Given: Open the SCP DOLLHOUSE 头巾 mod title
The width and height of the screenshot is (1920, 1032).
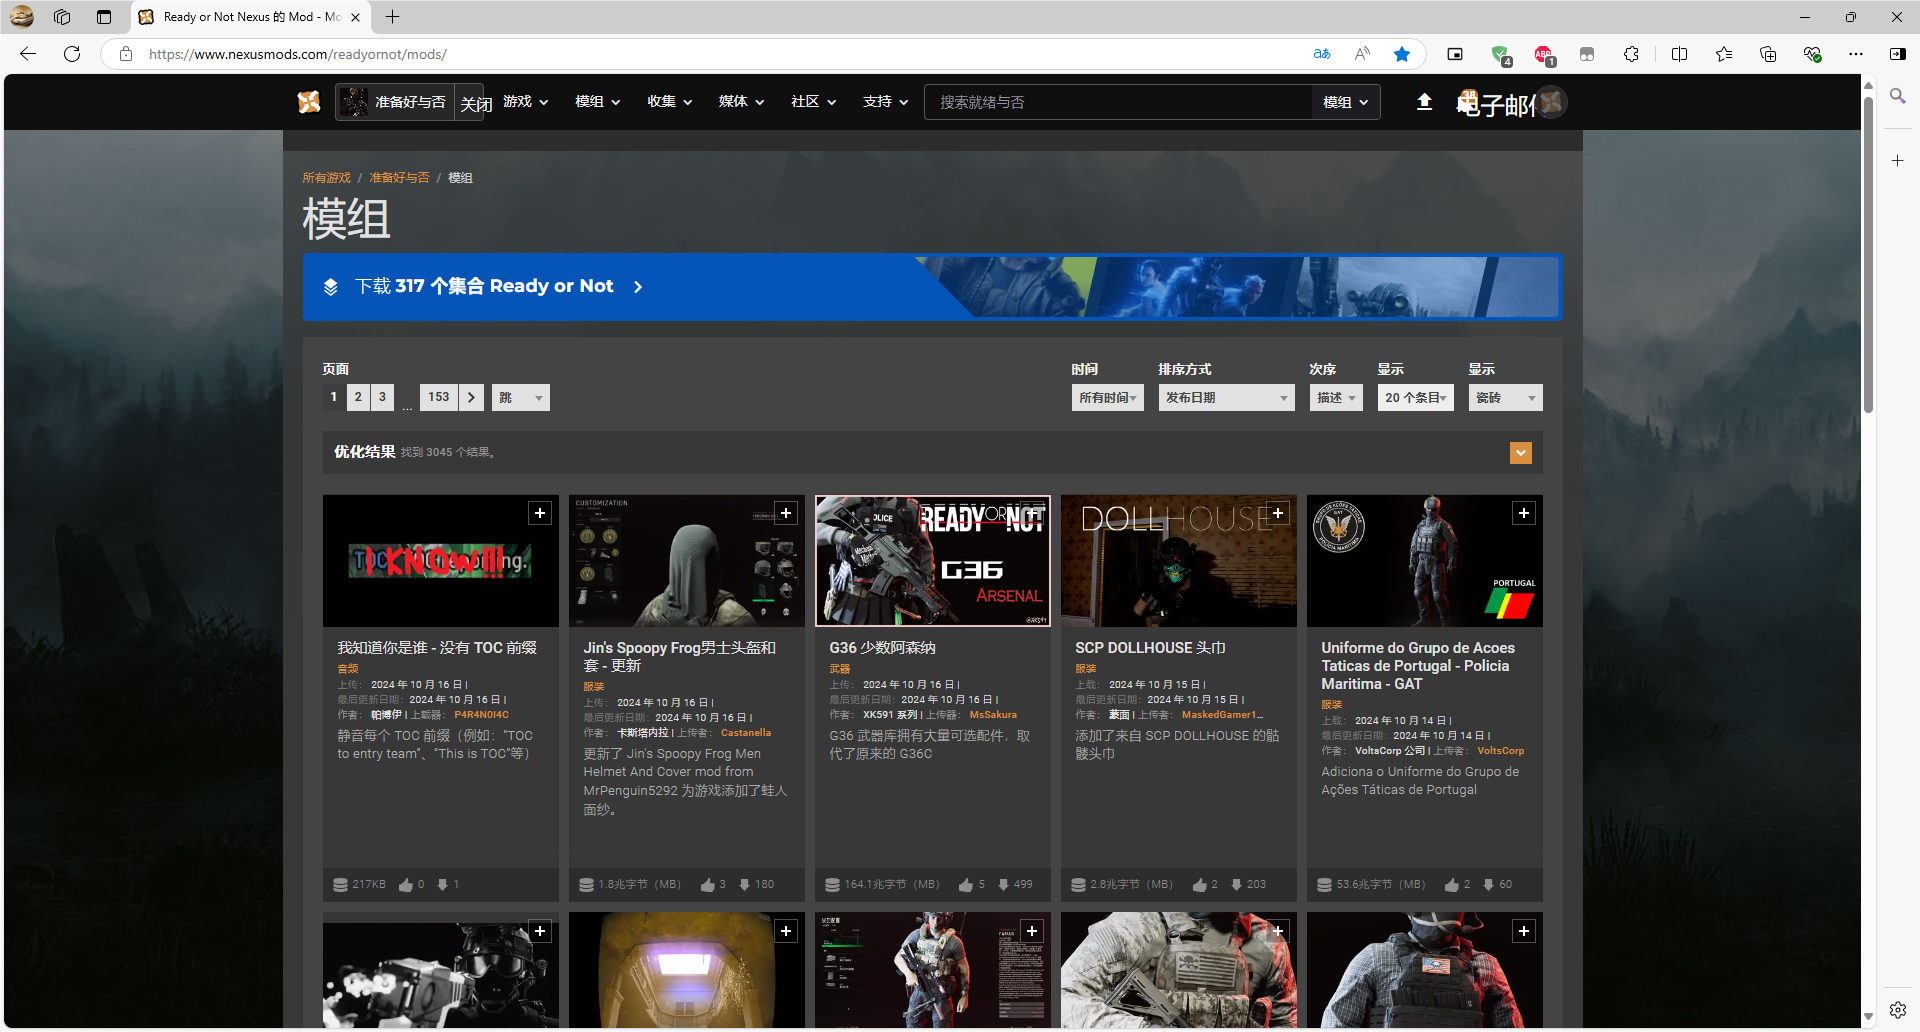Looking at the screenshot, I should [x=1150, y=648].
